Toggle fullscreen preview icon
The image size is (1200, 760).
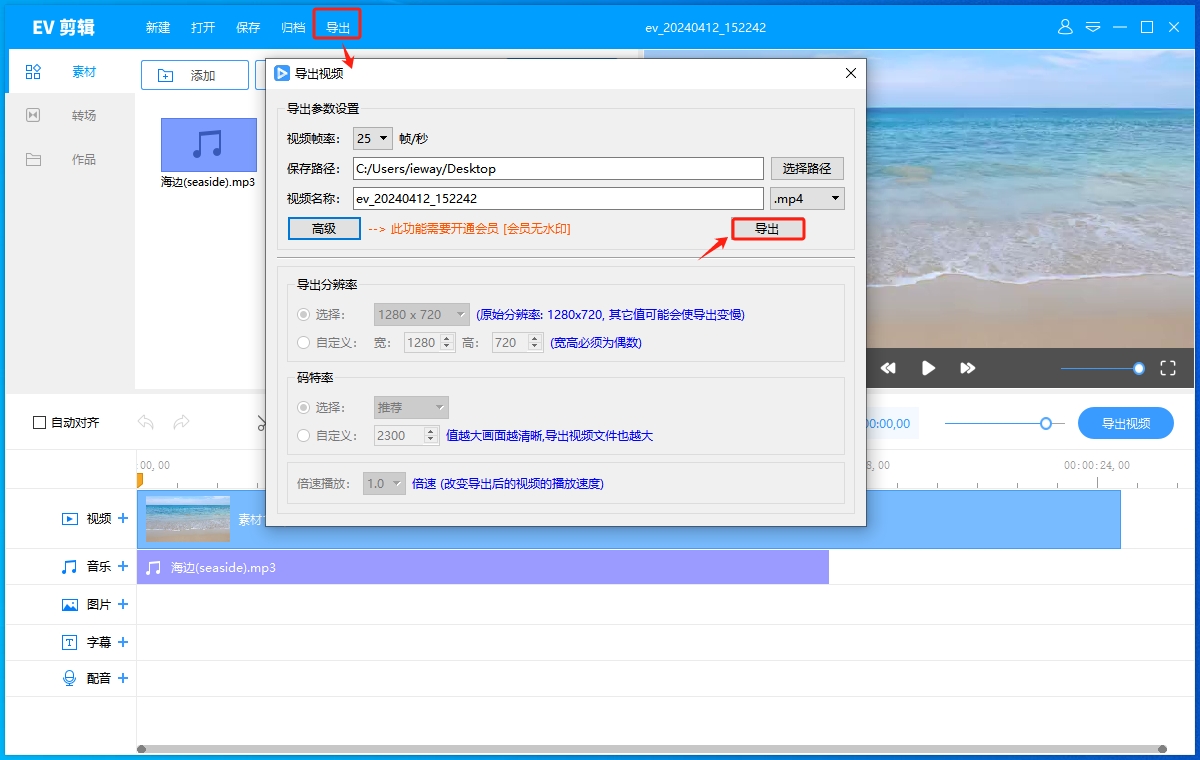[1167, 368]
